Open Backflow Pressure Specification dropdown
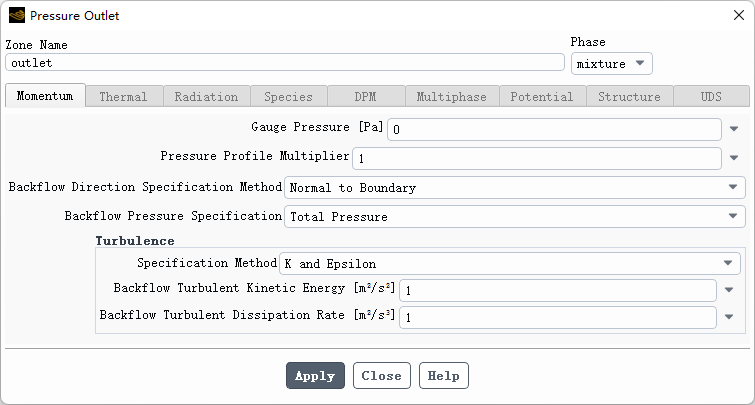The image size is (755, 405). (x=515, y=216)
